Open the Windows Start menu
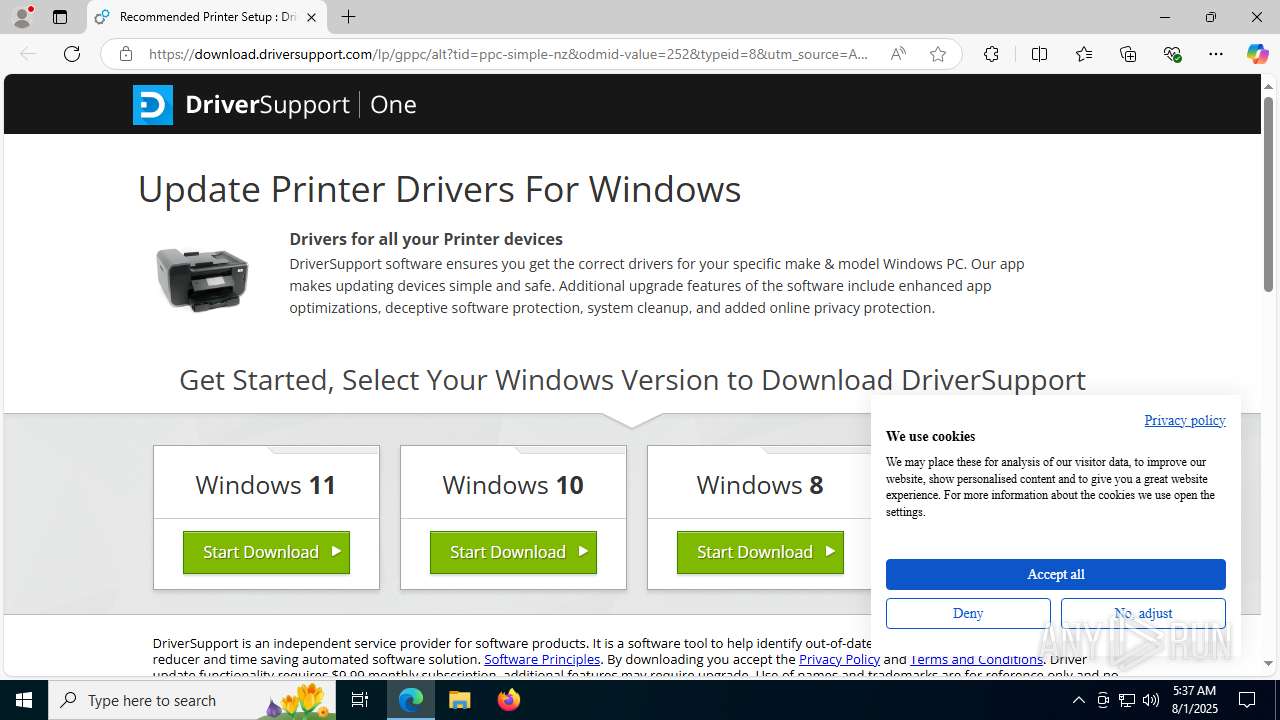Viewport: 1280px width, 720px height. coord(24,700)
